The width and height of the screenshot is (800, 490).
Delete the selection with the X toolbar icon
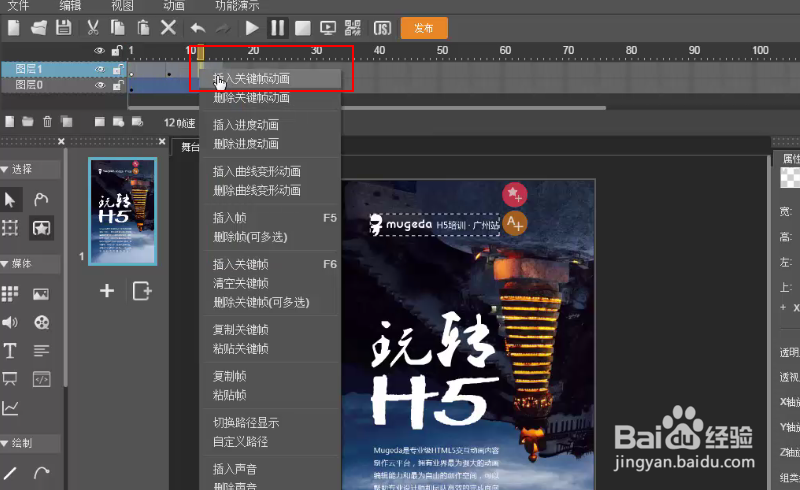pyautogui.click(x=168, y=28)
